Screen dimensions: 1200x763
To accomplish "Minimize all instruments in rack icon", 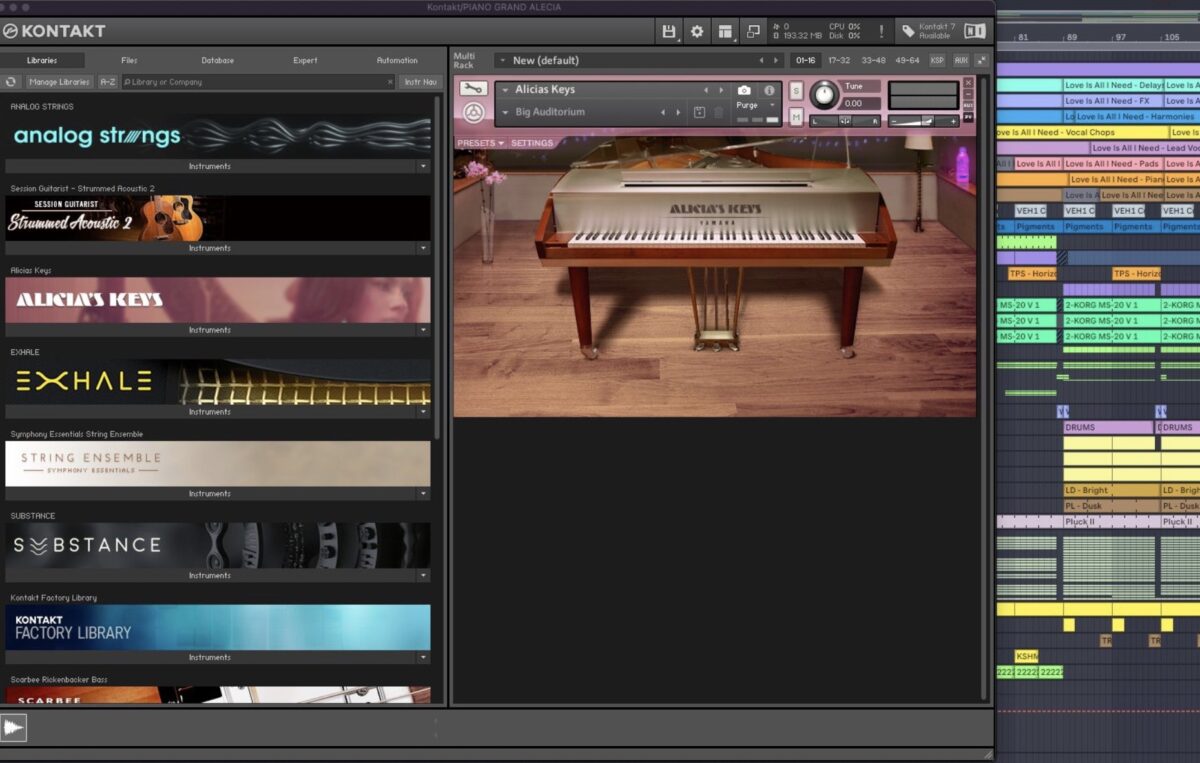I will 981,60.
